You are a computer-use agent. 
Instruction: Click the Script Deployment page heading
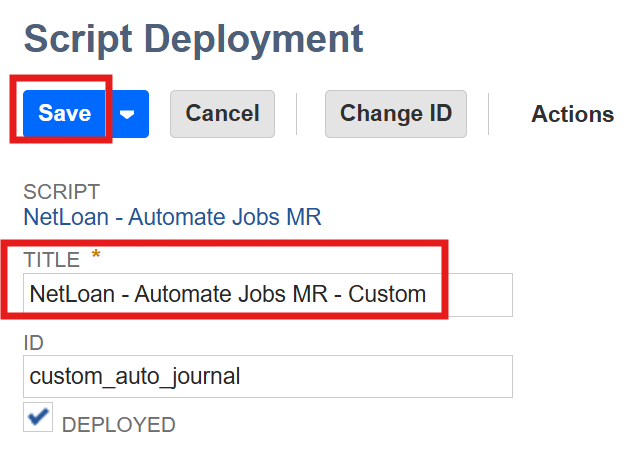[193, 40]
